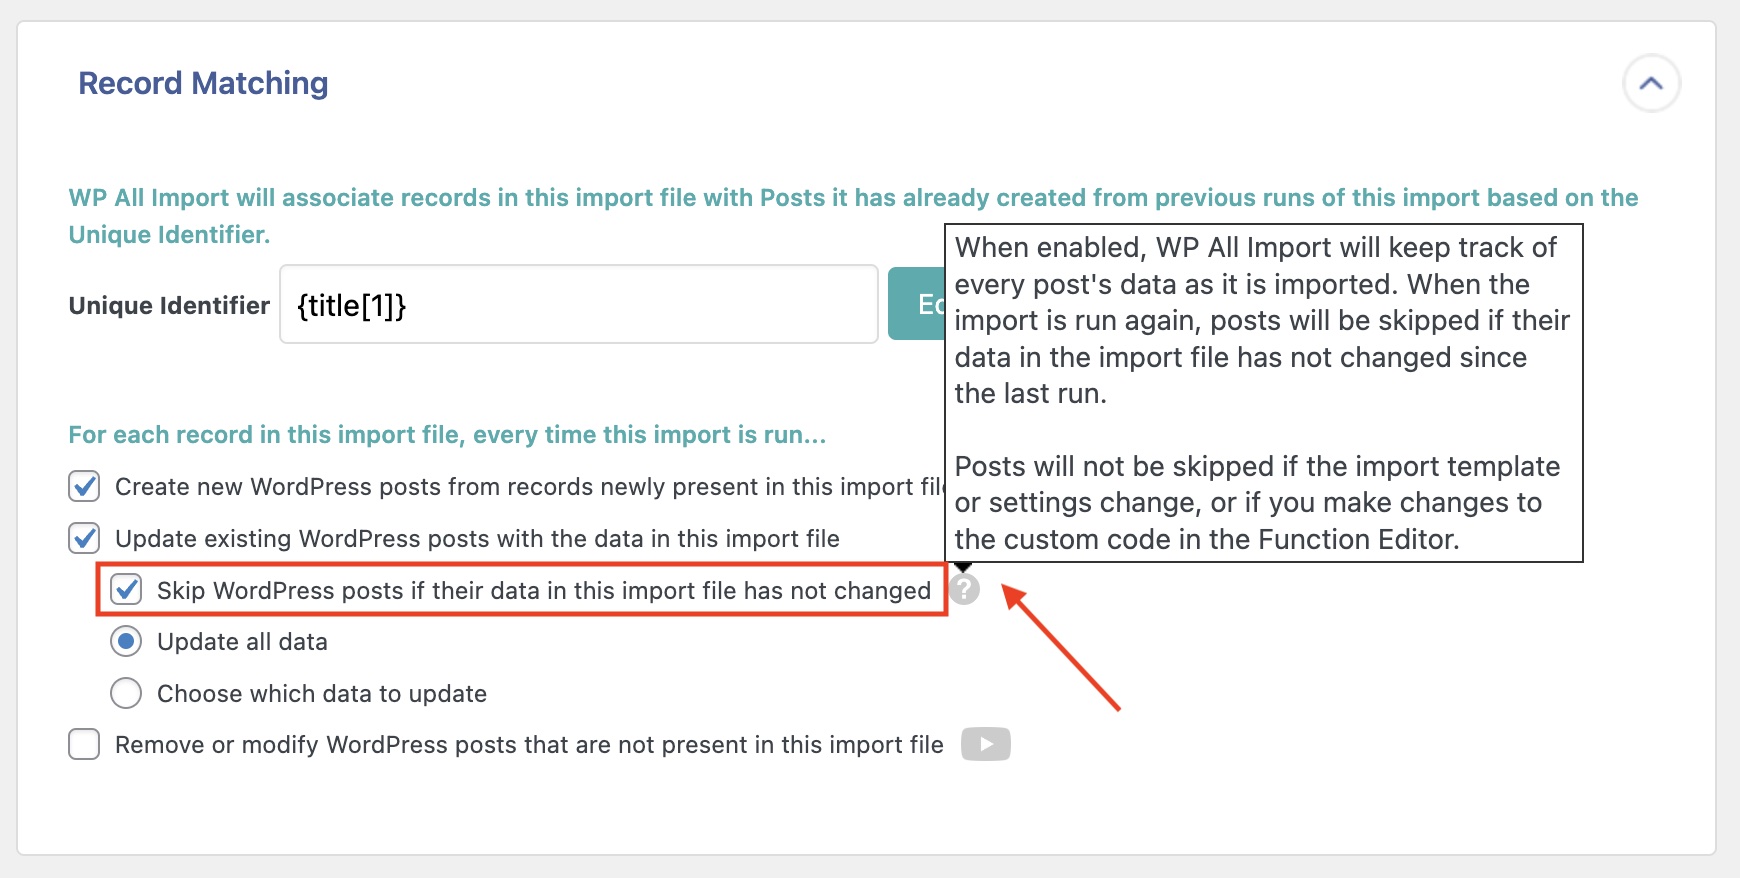Click the 'Remove or modify WordPress posts' label text
The width and height of the screenshot is (1740, 878).
pyautogui.click(x=529, y=745)
